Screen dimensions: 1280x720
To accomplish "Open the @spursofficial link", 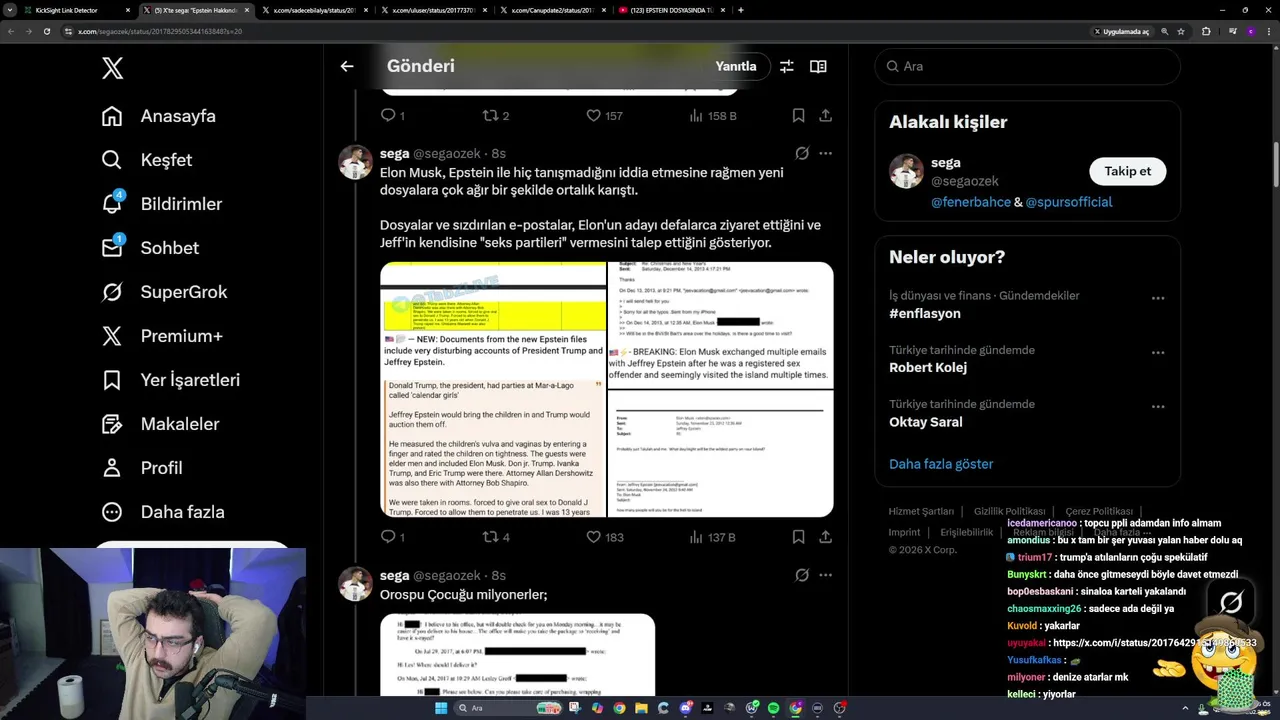I will [1069, 202].
